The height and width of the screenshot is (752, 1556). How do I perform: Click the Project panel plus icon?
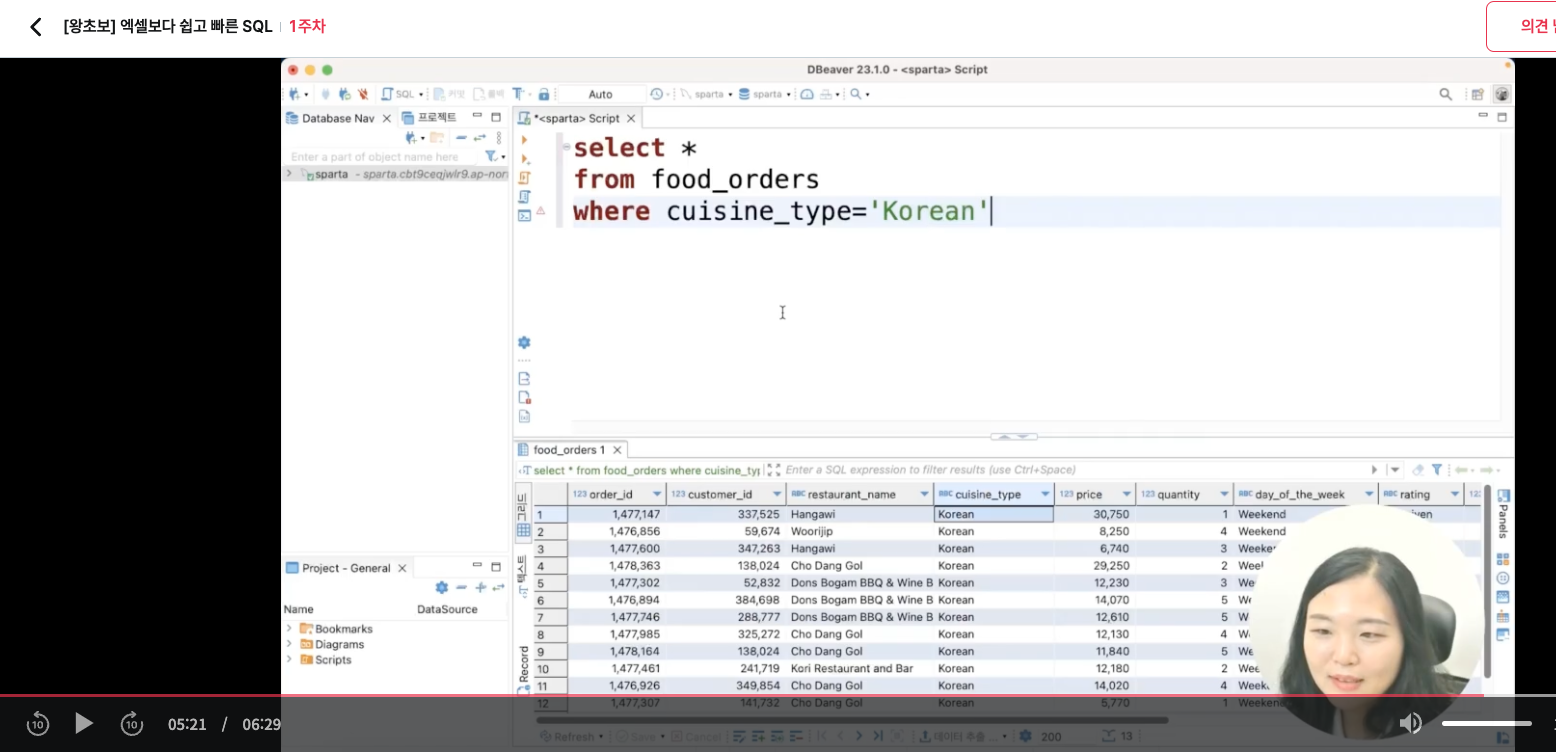click(480, 588)
